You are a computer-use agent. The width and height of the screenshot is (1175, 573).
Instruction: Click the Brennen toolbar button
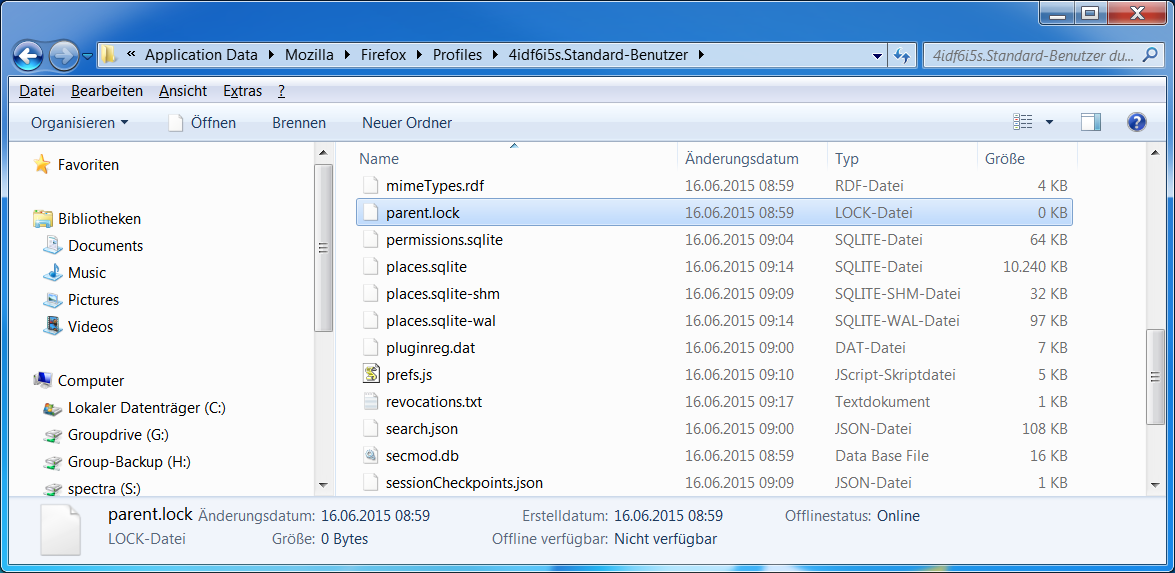[x=299, y=123]
